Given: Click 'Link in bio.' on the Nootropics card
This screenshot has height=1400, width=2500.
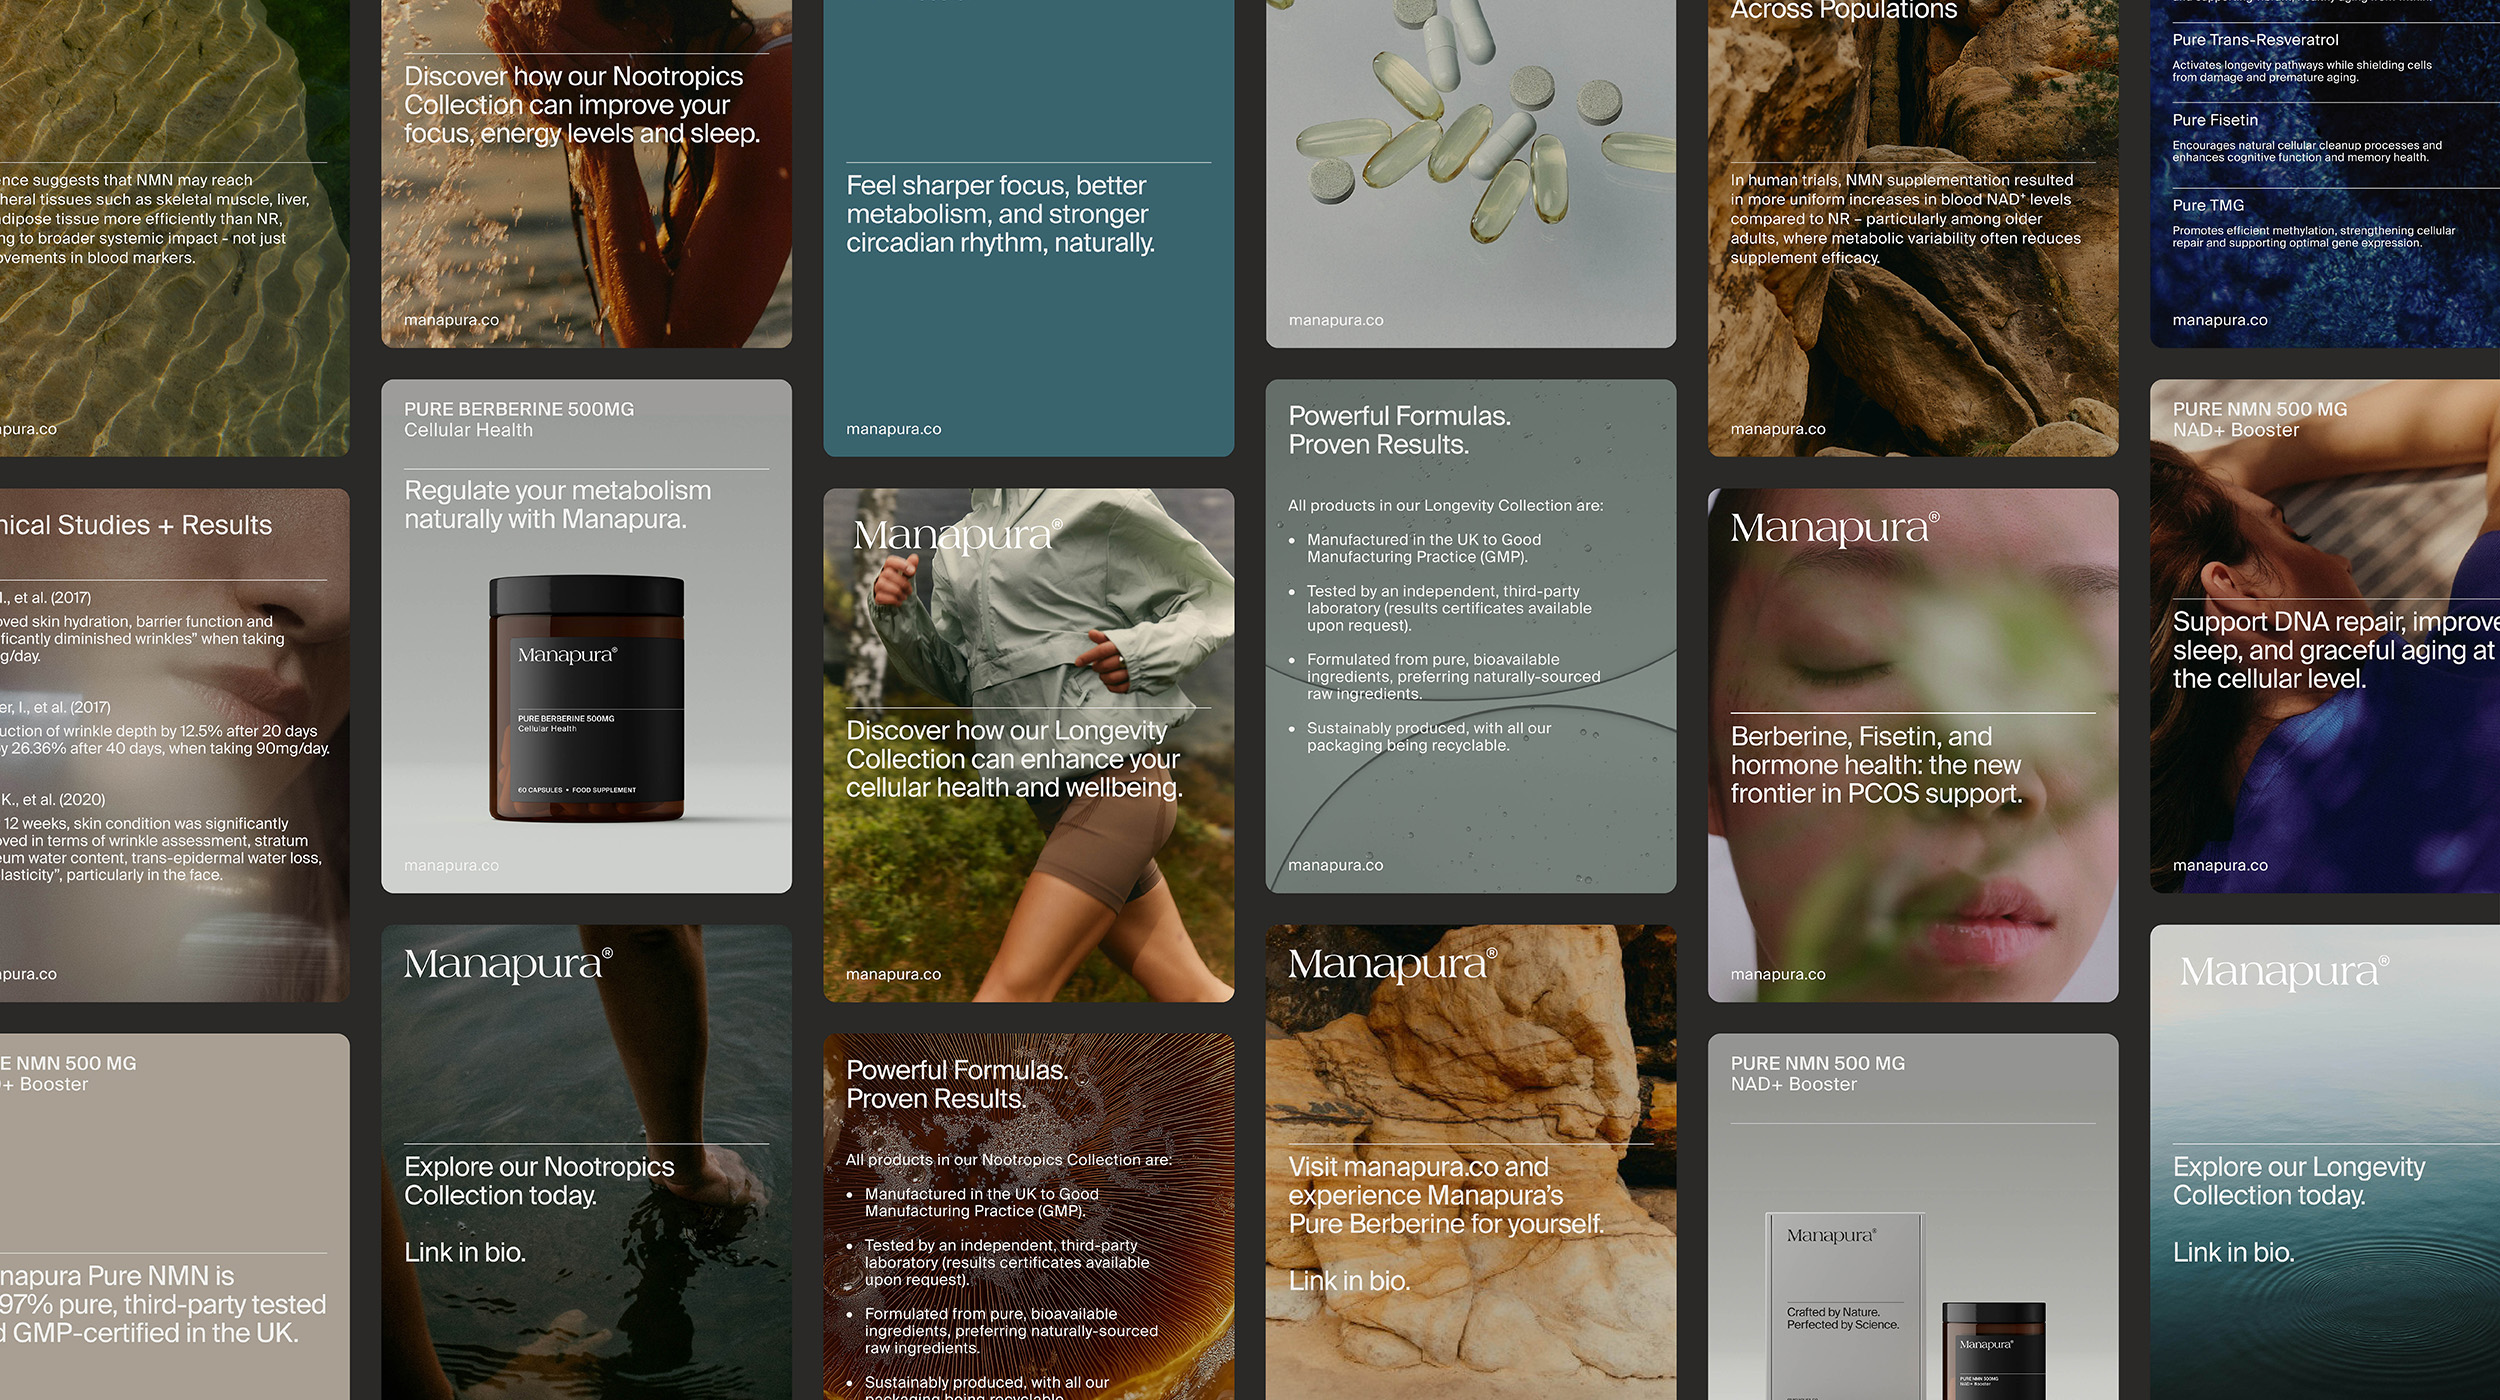Looking at the screenshot, I should click(x=465, y=1252).
